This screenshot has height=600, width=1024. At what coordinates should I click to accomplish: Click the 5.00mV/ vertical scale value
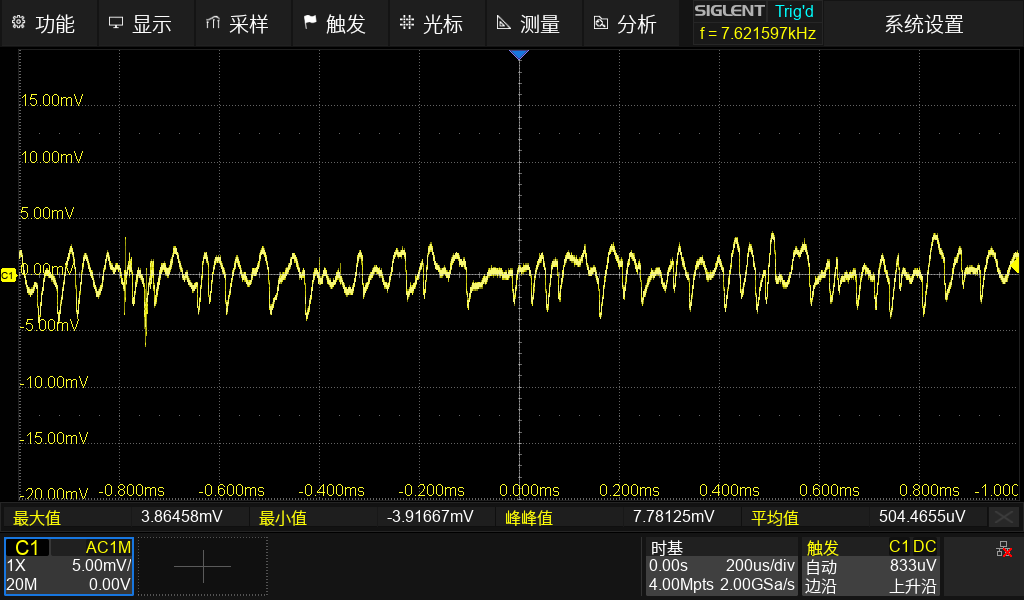pyautogui.click(x=101, y=565)
